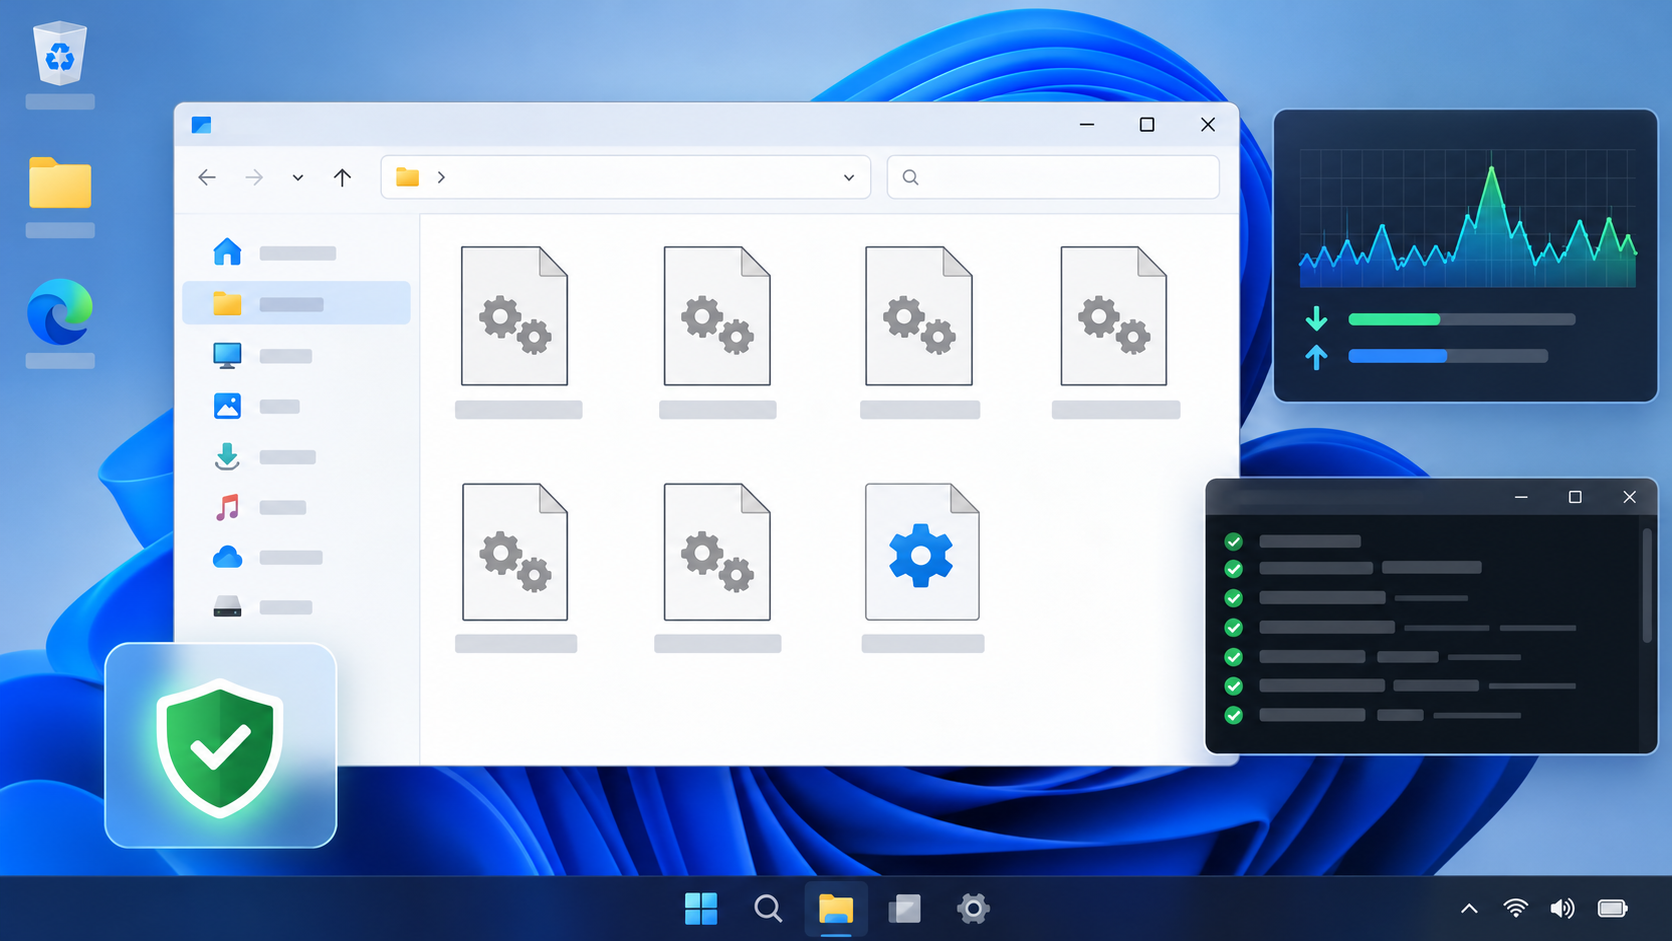Select the third gray gears file, top row
The image size is (1672, 941).
[919, 316]
